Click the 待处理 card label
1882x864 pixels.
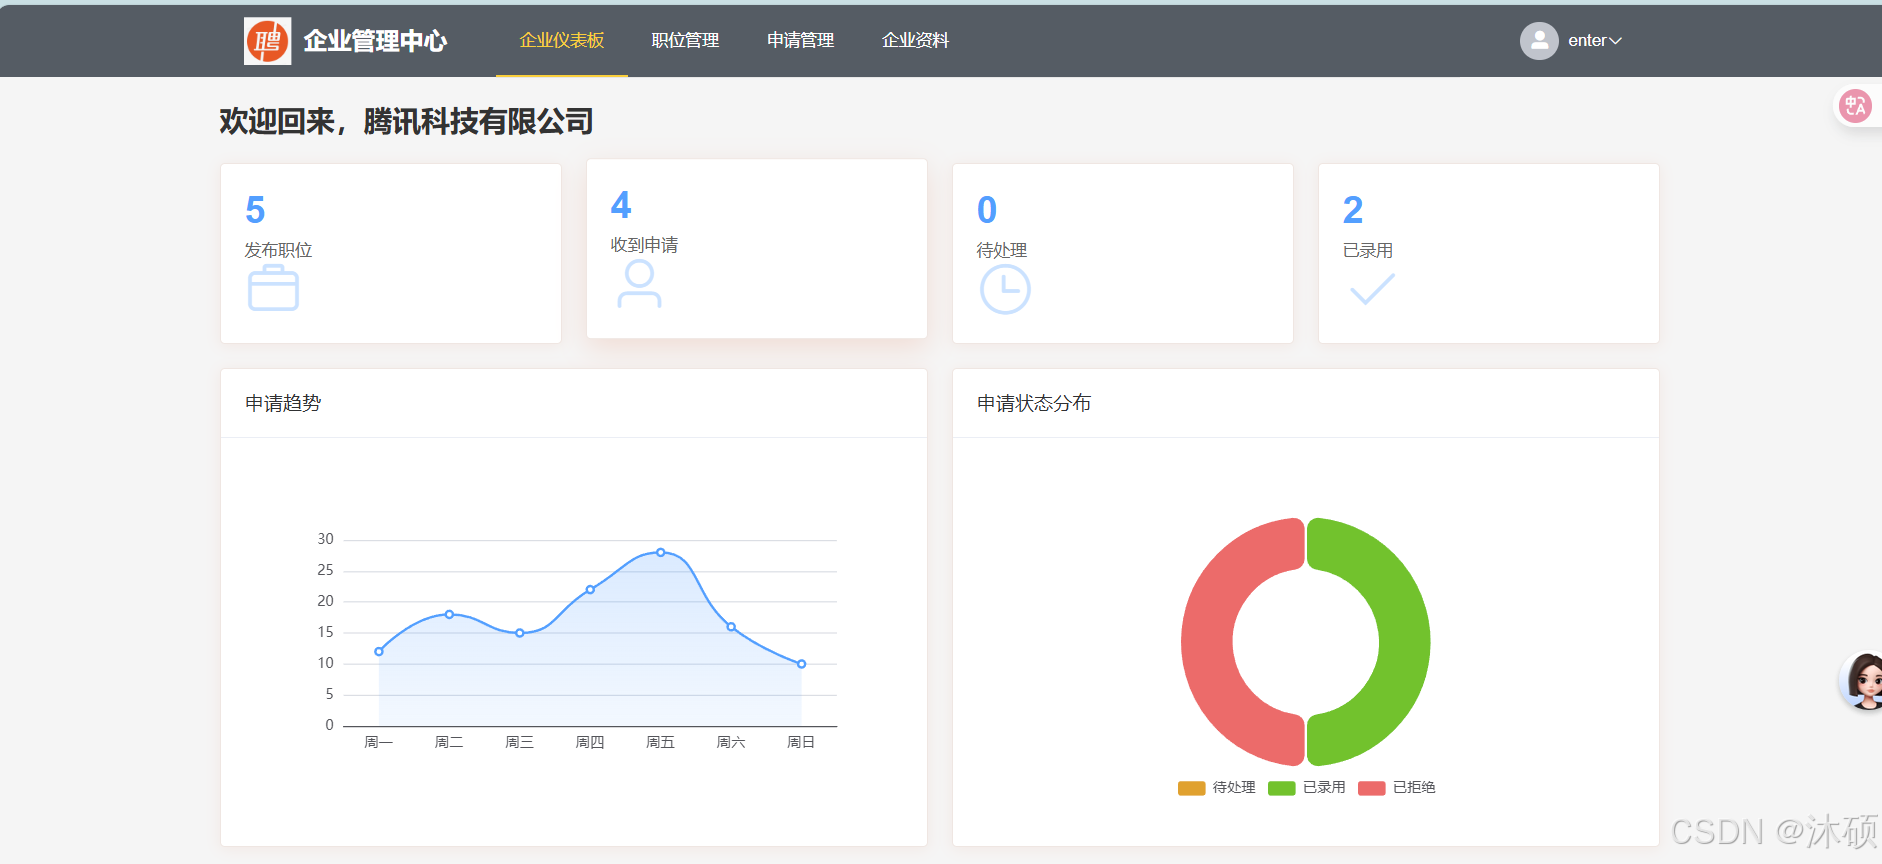(1002, 250)
